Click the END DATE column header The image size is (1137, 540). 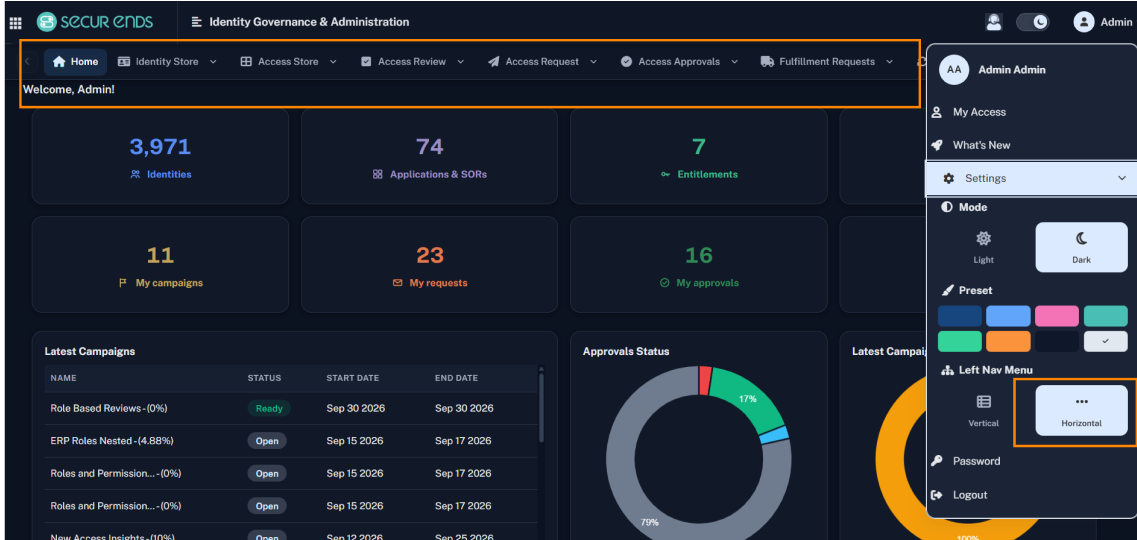pyautogui.click(x=456, y=378)
